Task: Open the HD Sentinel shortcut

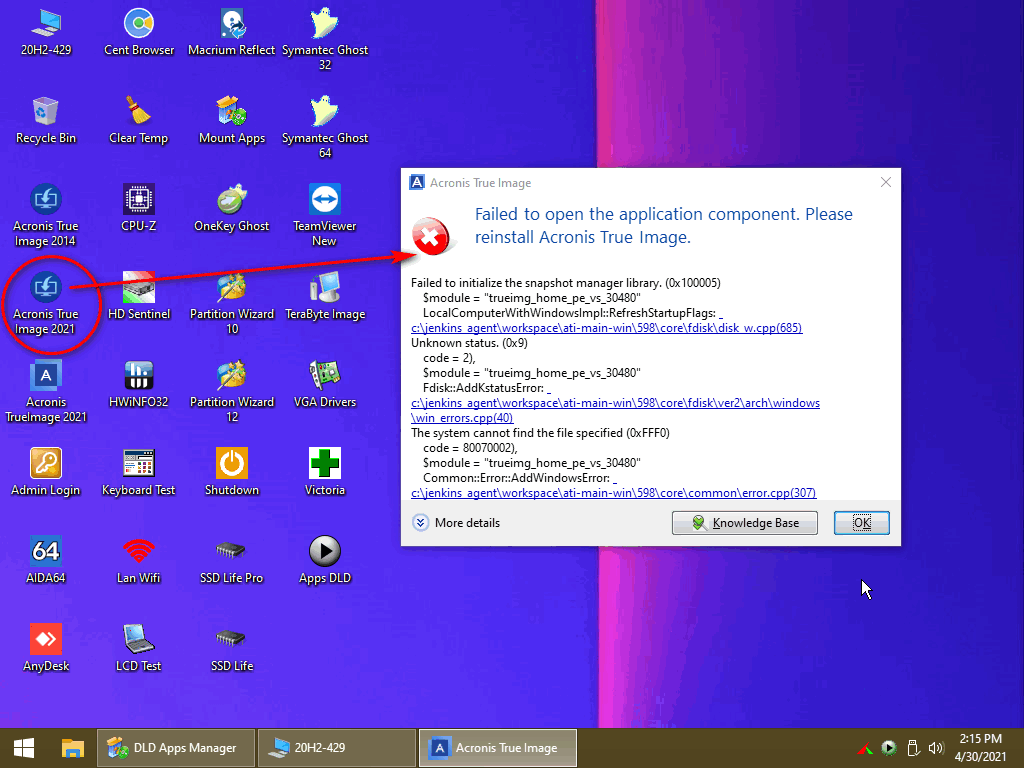Action: click(x=138, y=297)
